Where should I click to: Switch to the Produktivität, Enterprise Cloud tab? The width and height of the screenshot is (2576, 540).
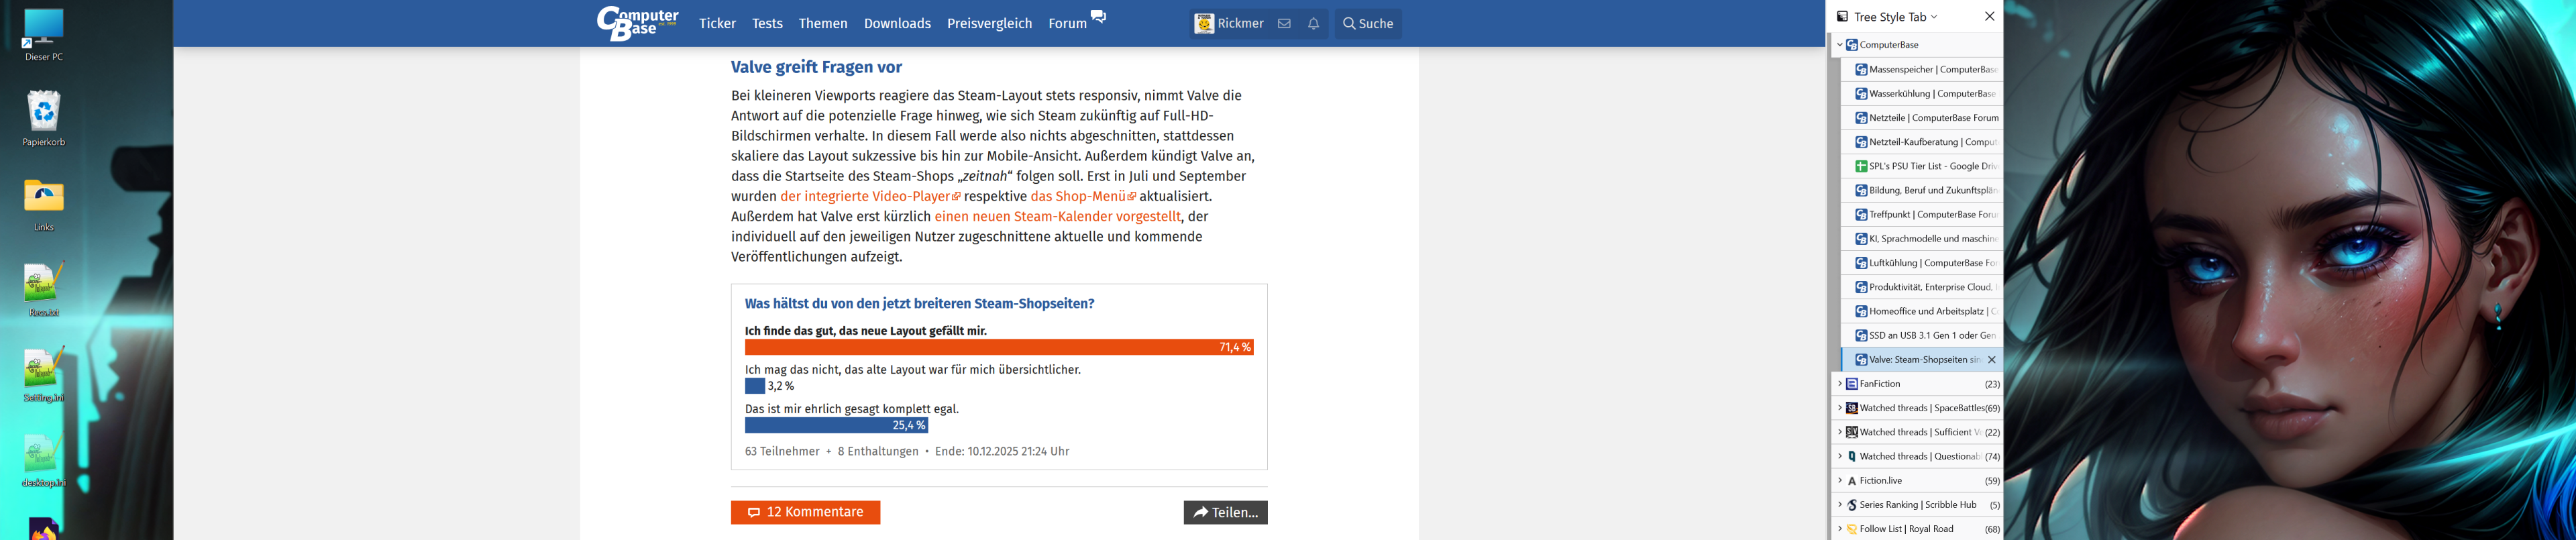(1922, 287)
